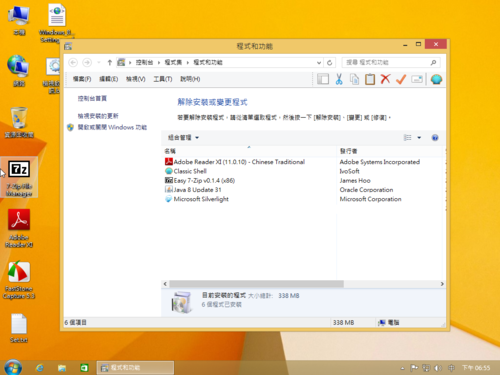This screenshot has width=500, height=375.
Task: Click the Refresh button in address bar
Action: tap(329, 62)
